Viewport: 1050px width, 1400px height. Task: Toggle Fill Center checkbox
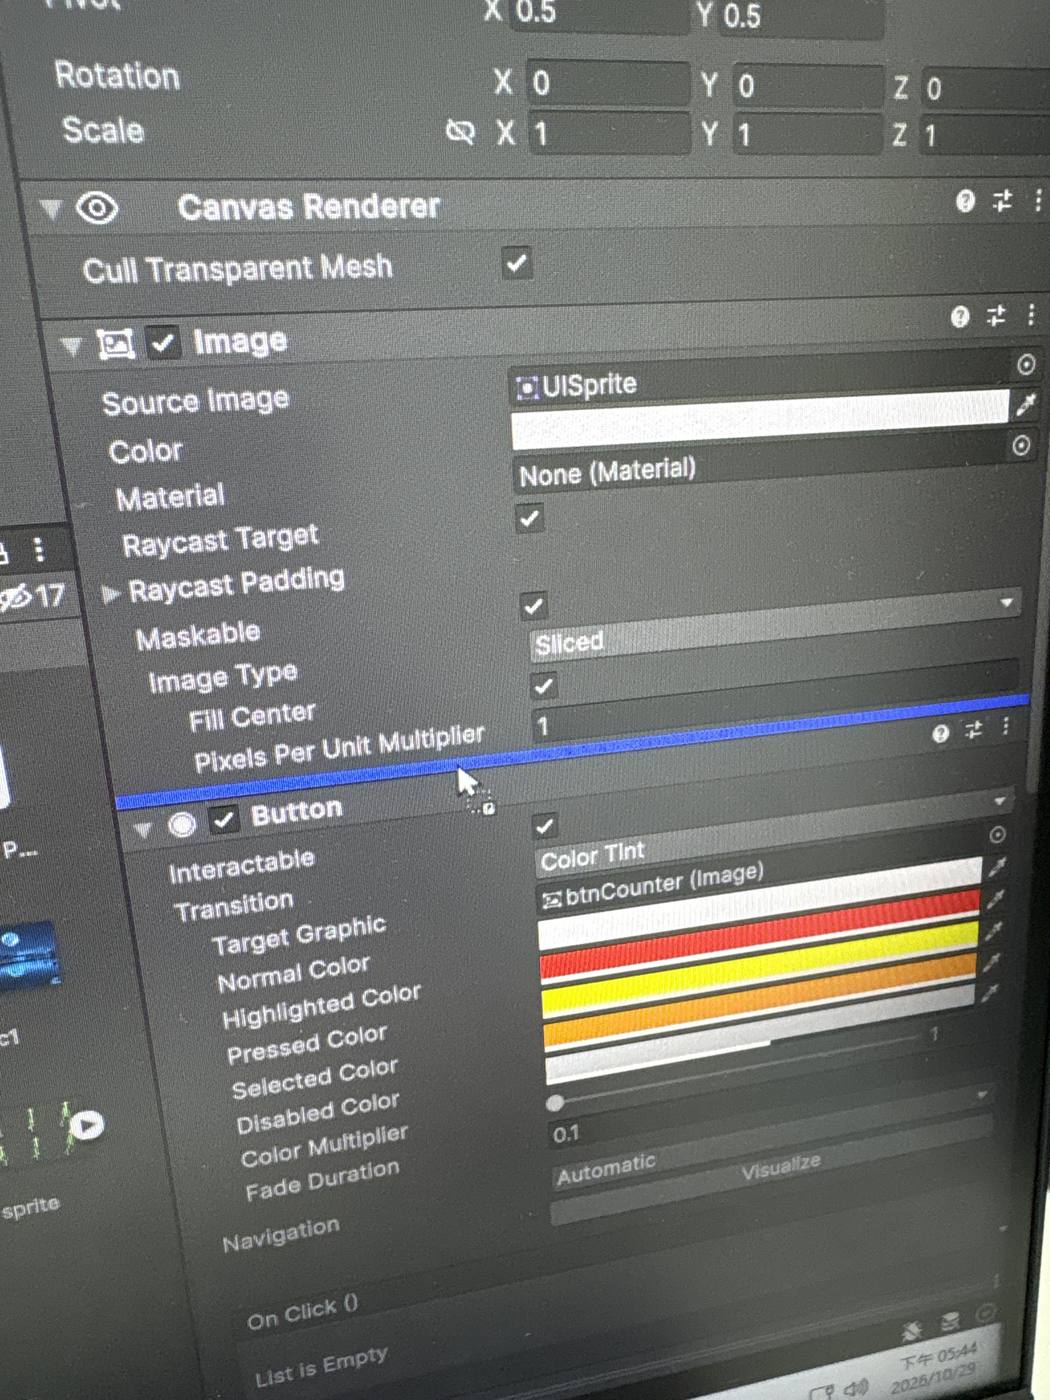(x=543, y=686)
